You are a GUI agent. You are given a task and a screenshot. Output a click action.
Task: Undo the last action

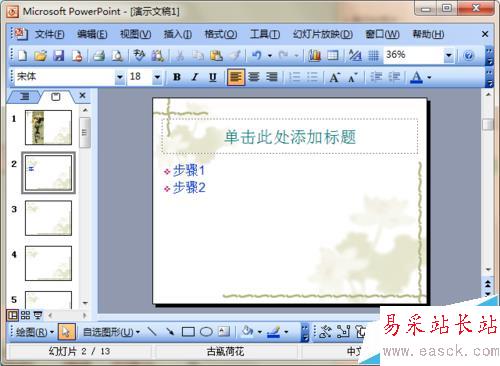point(256,55)
